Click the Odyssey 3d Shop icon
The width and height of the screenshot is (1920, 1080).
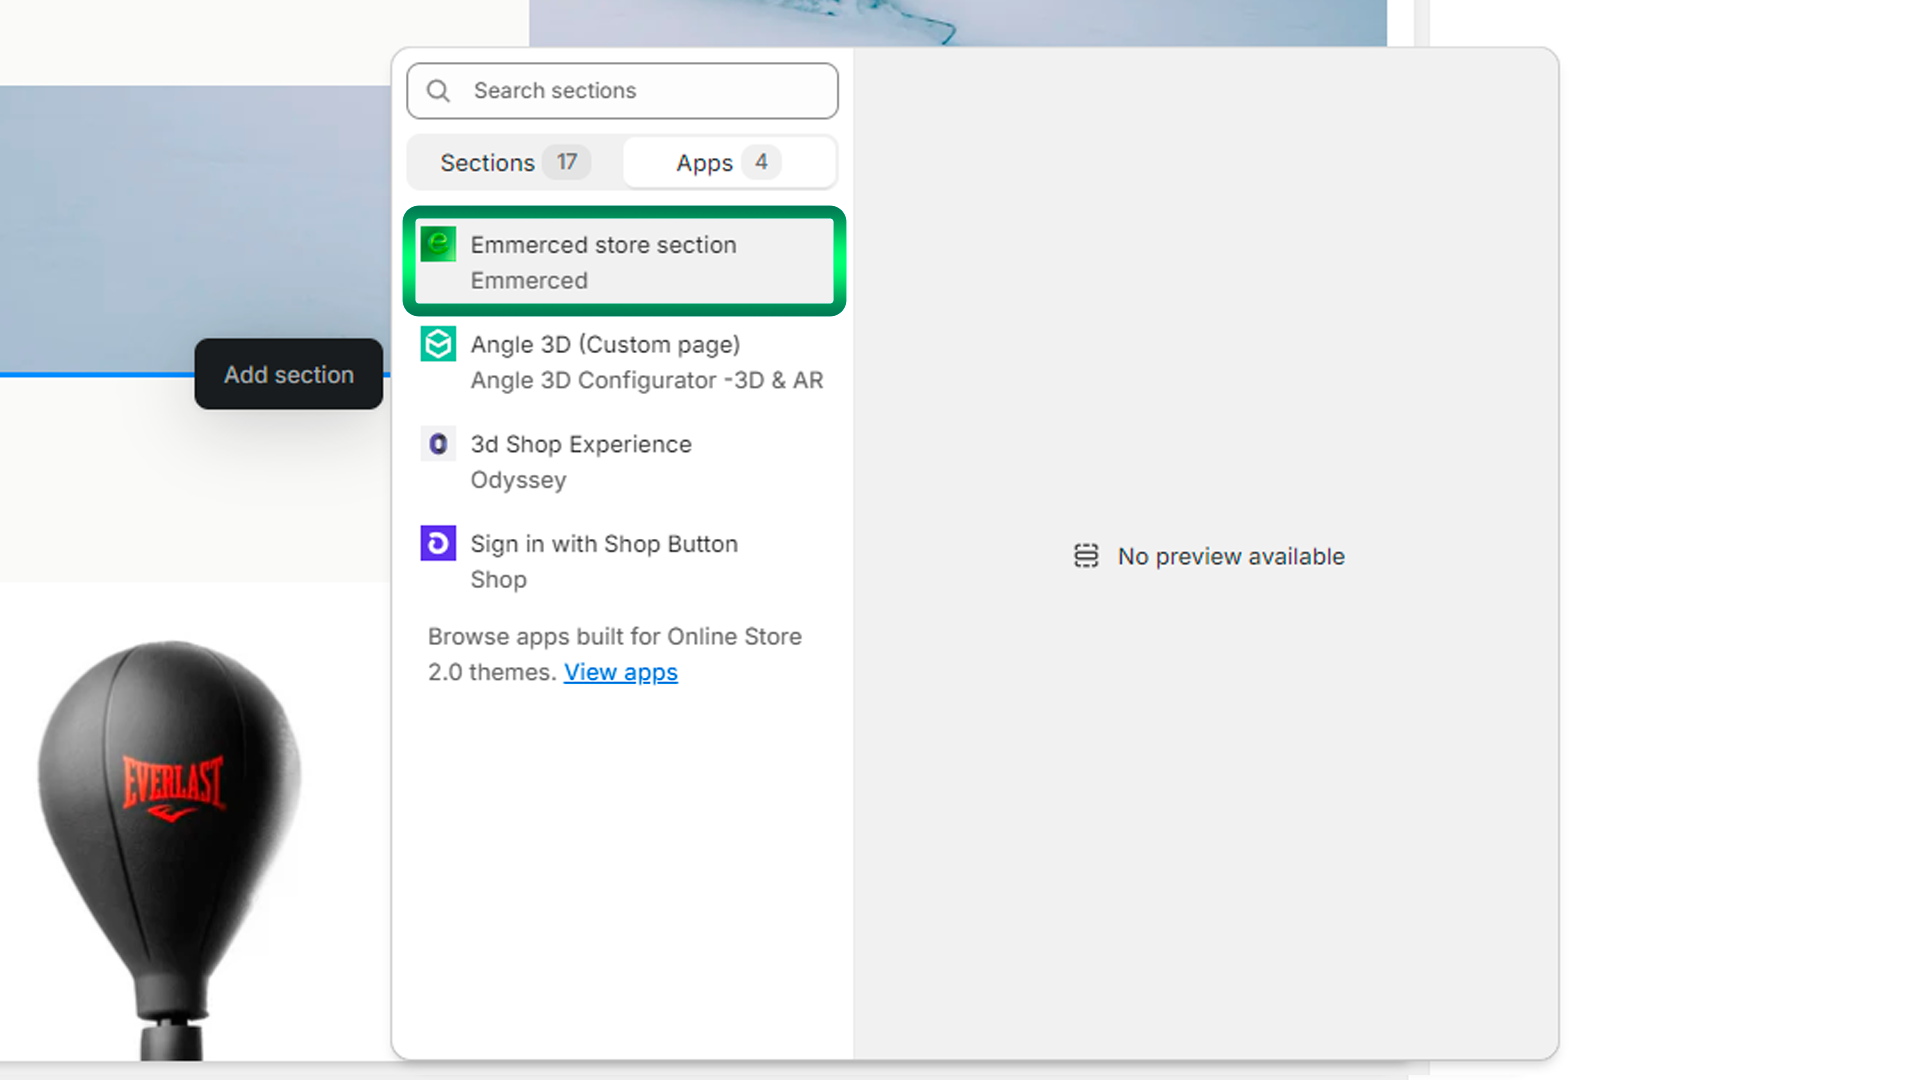[x=438, y=444]
